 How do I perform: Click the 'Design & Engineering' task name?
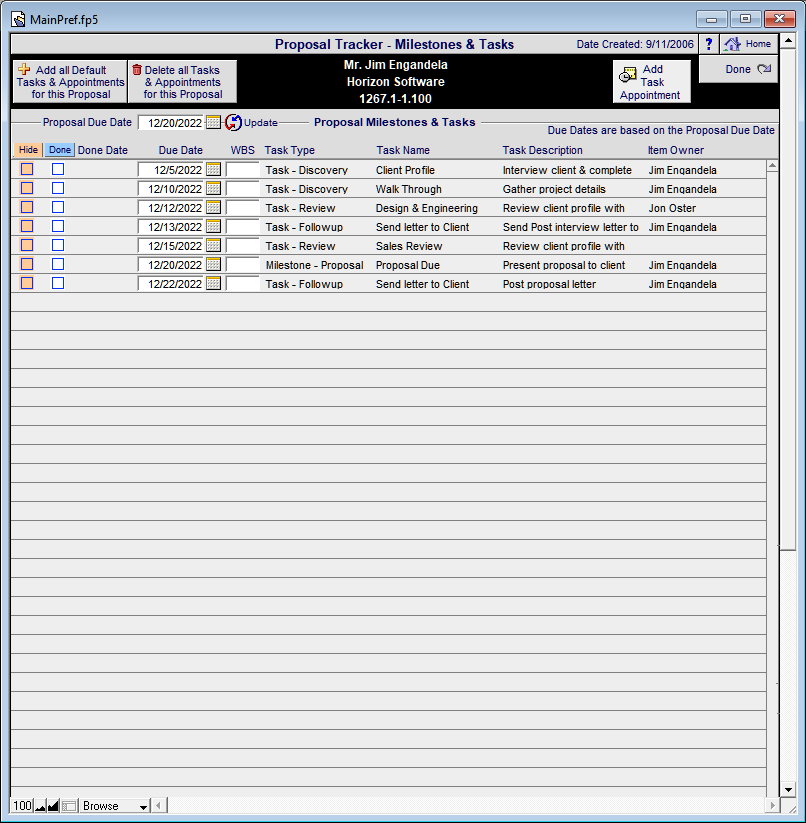[427, 208]
